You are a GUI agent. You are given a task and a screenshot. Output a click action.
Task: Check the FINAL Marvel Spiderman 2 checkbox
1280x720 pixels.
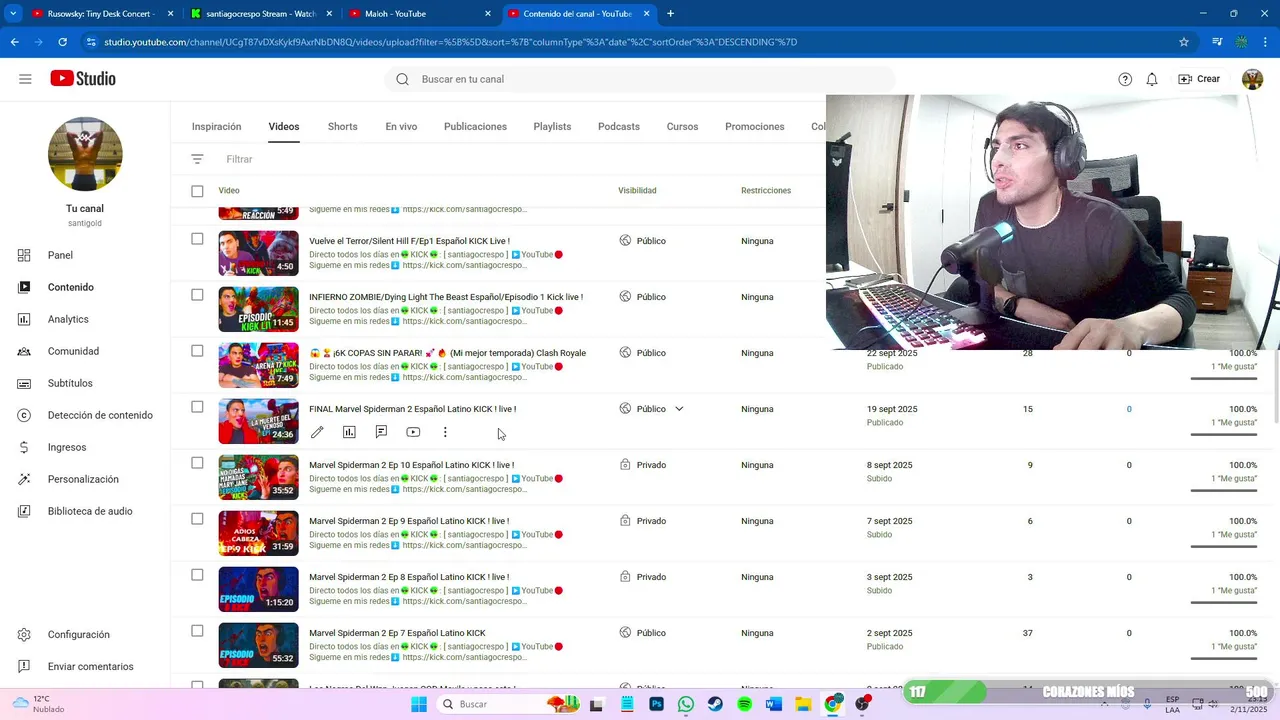tap(197, 407)
